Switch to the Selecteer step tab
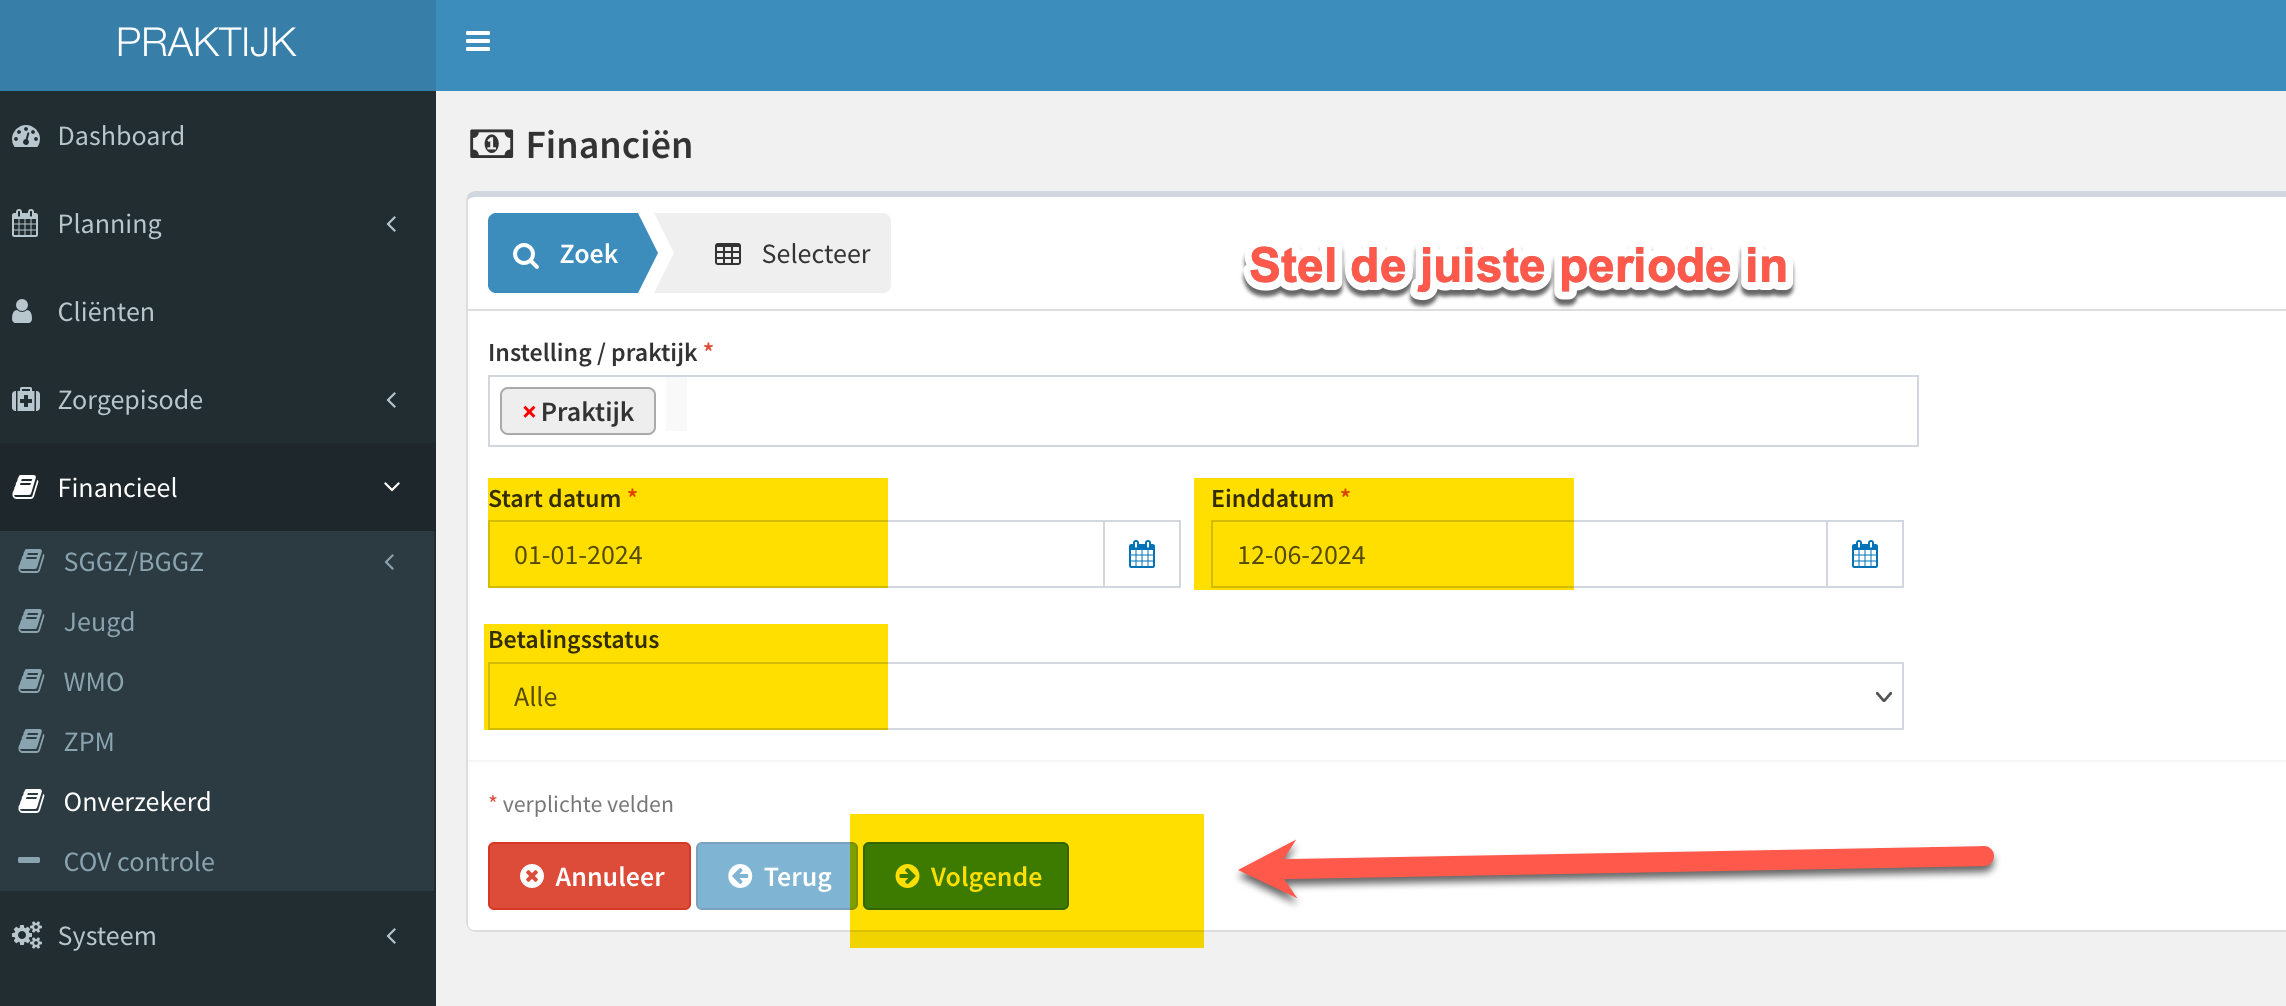 coord(792,254)
